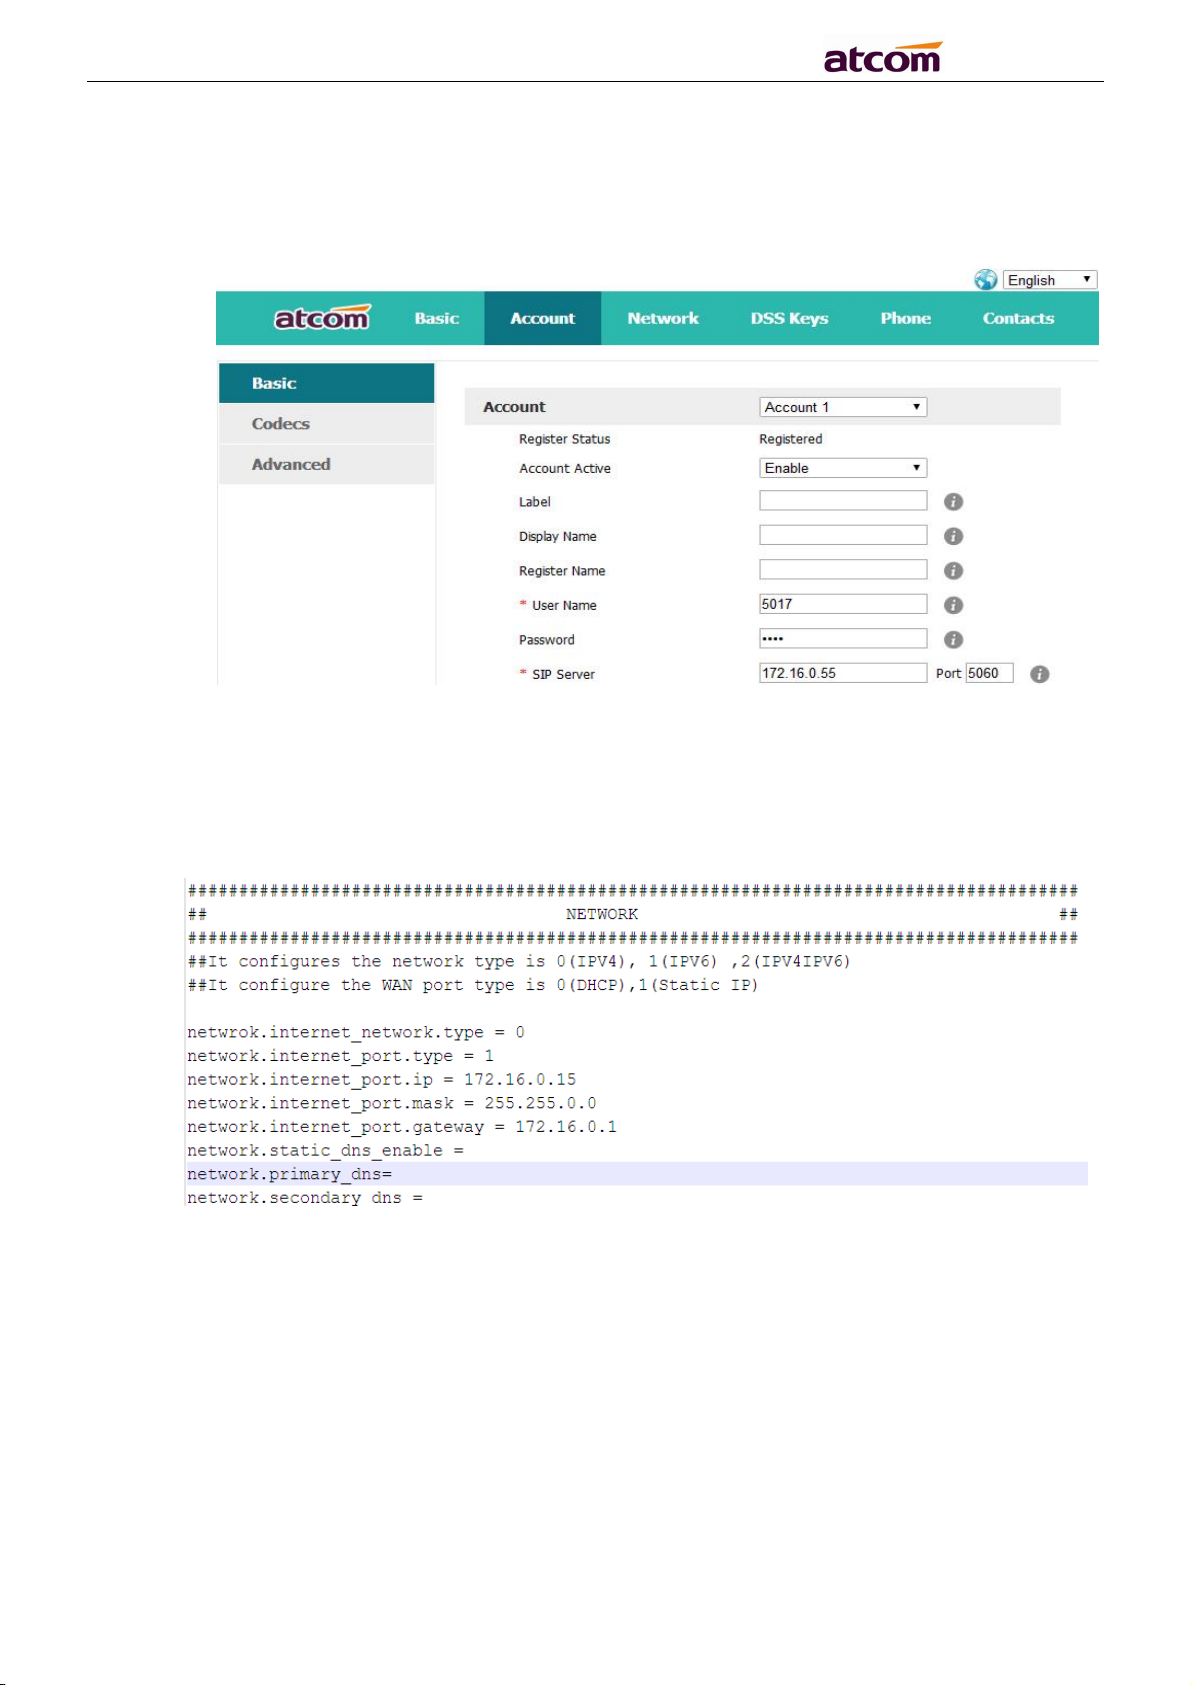1191x1685 pixels.
Task: Click the info icon next to Label field
Action: pos(953,502)
